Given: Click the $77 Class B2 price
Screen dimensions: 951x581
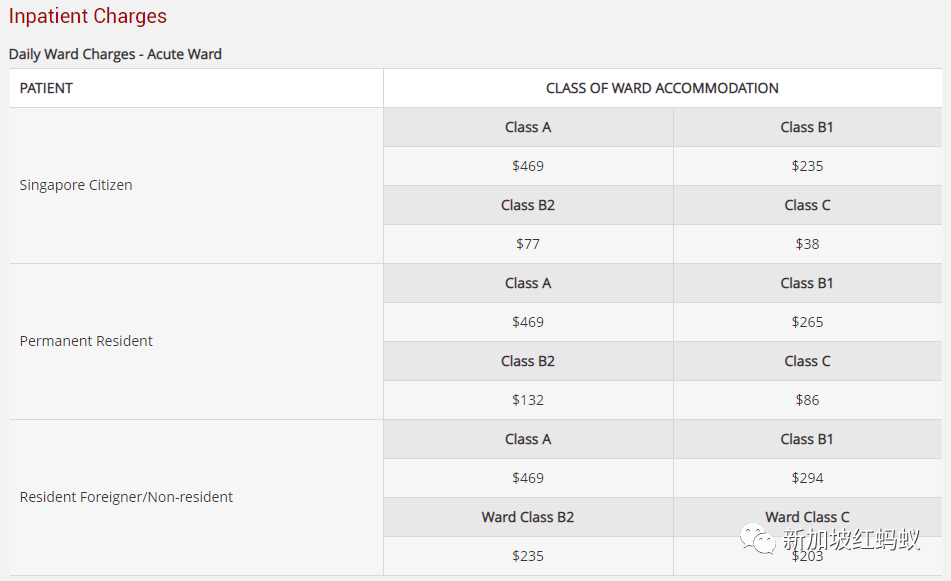Looking at the screenshot, I should point(528,244).
